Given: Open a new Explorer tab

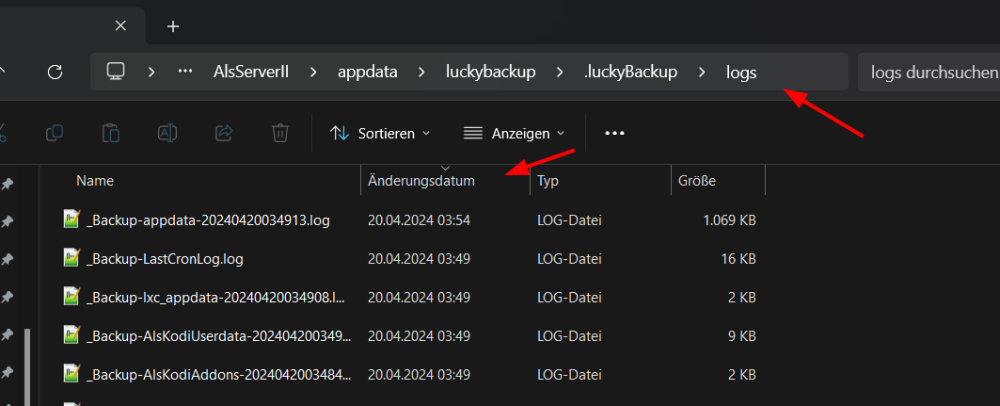Looking at the screenshot, I should (x=173, y=26).
